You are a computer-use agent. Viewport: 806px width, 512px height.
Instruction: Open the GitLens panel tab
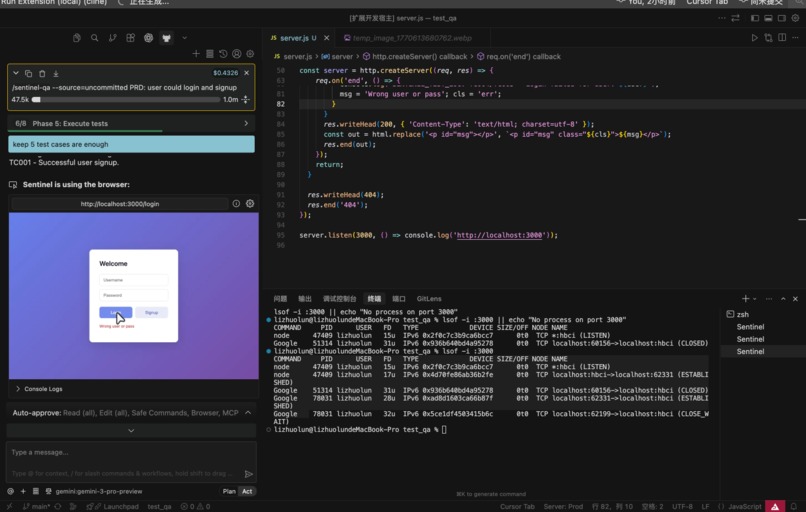coord(429,299)
